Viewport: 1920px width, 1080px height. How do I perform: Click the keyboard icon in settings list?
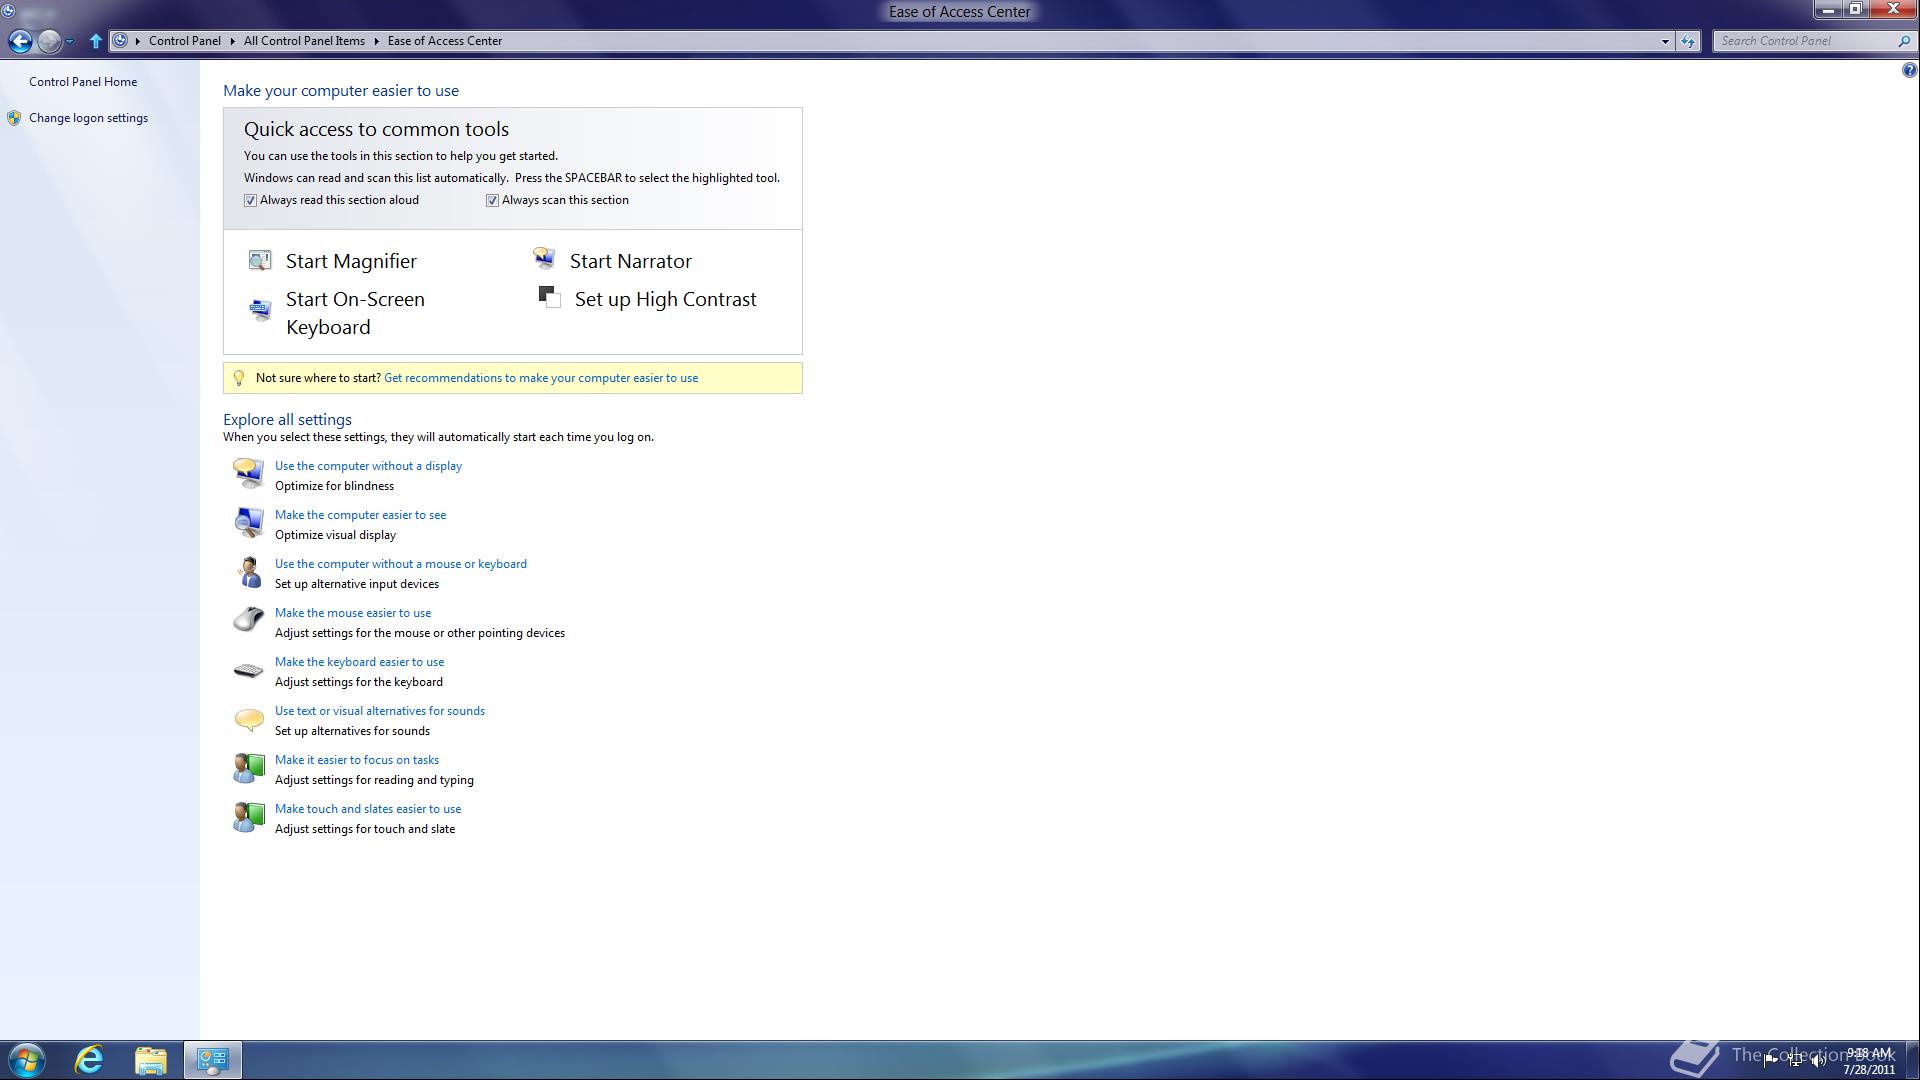(x=248, y=670)
